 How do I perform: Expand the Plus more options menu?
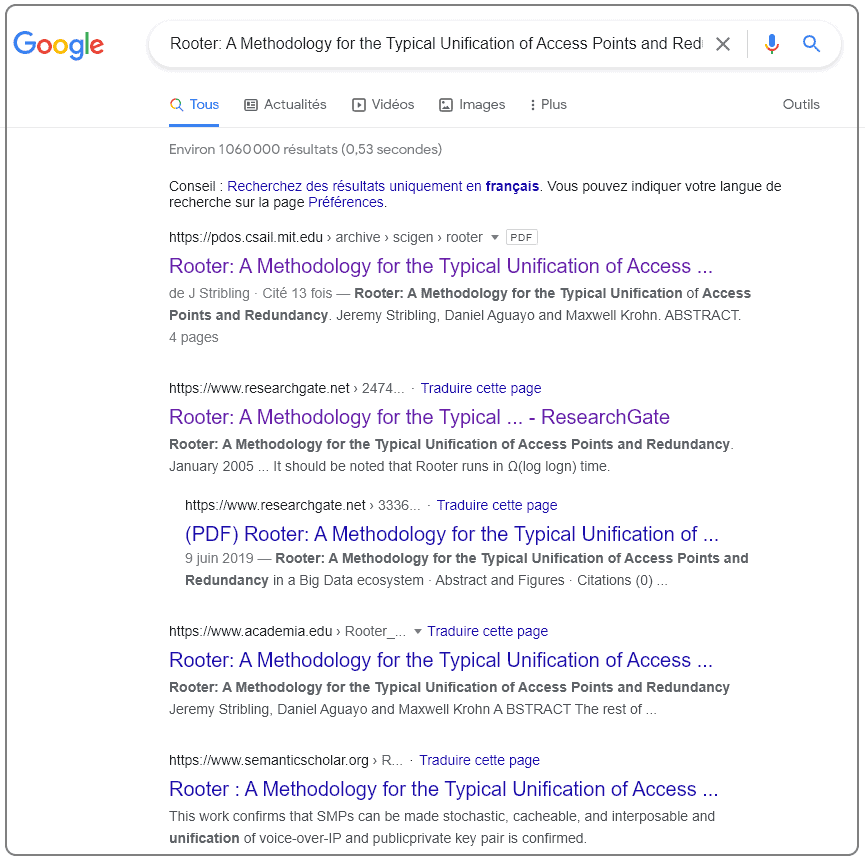tap(548, 104)
